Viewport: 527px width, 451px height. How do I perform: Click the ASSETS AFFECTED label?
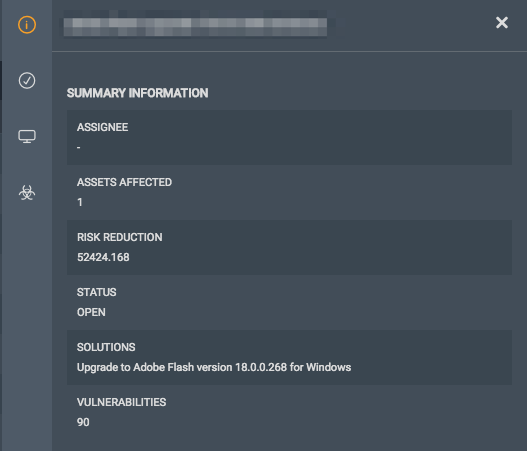coord(124,182)
